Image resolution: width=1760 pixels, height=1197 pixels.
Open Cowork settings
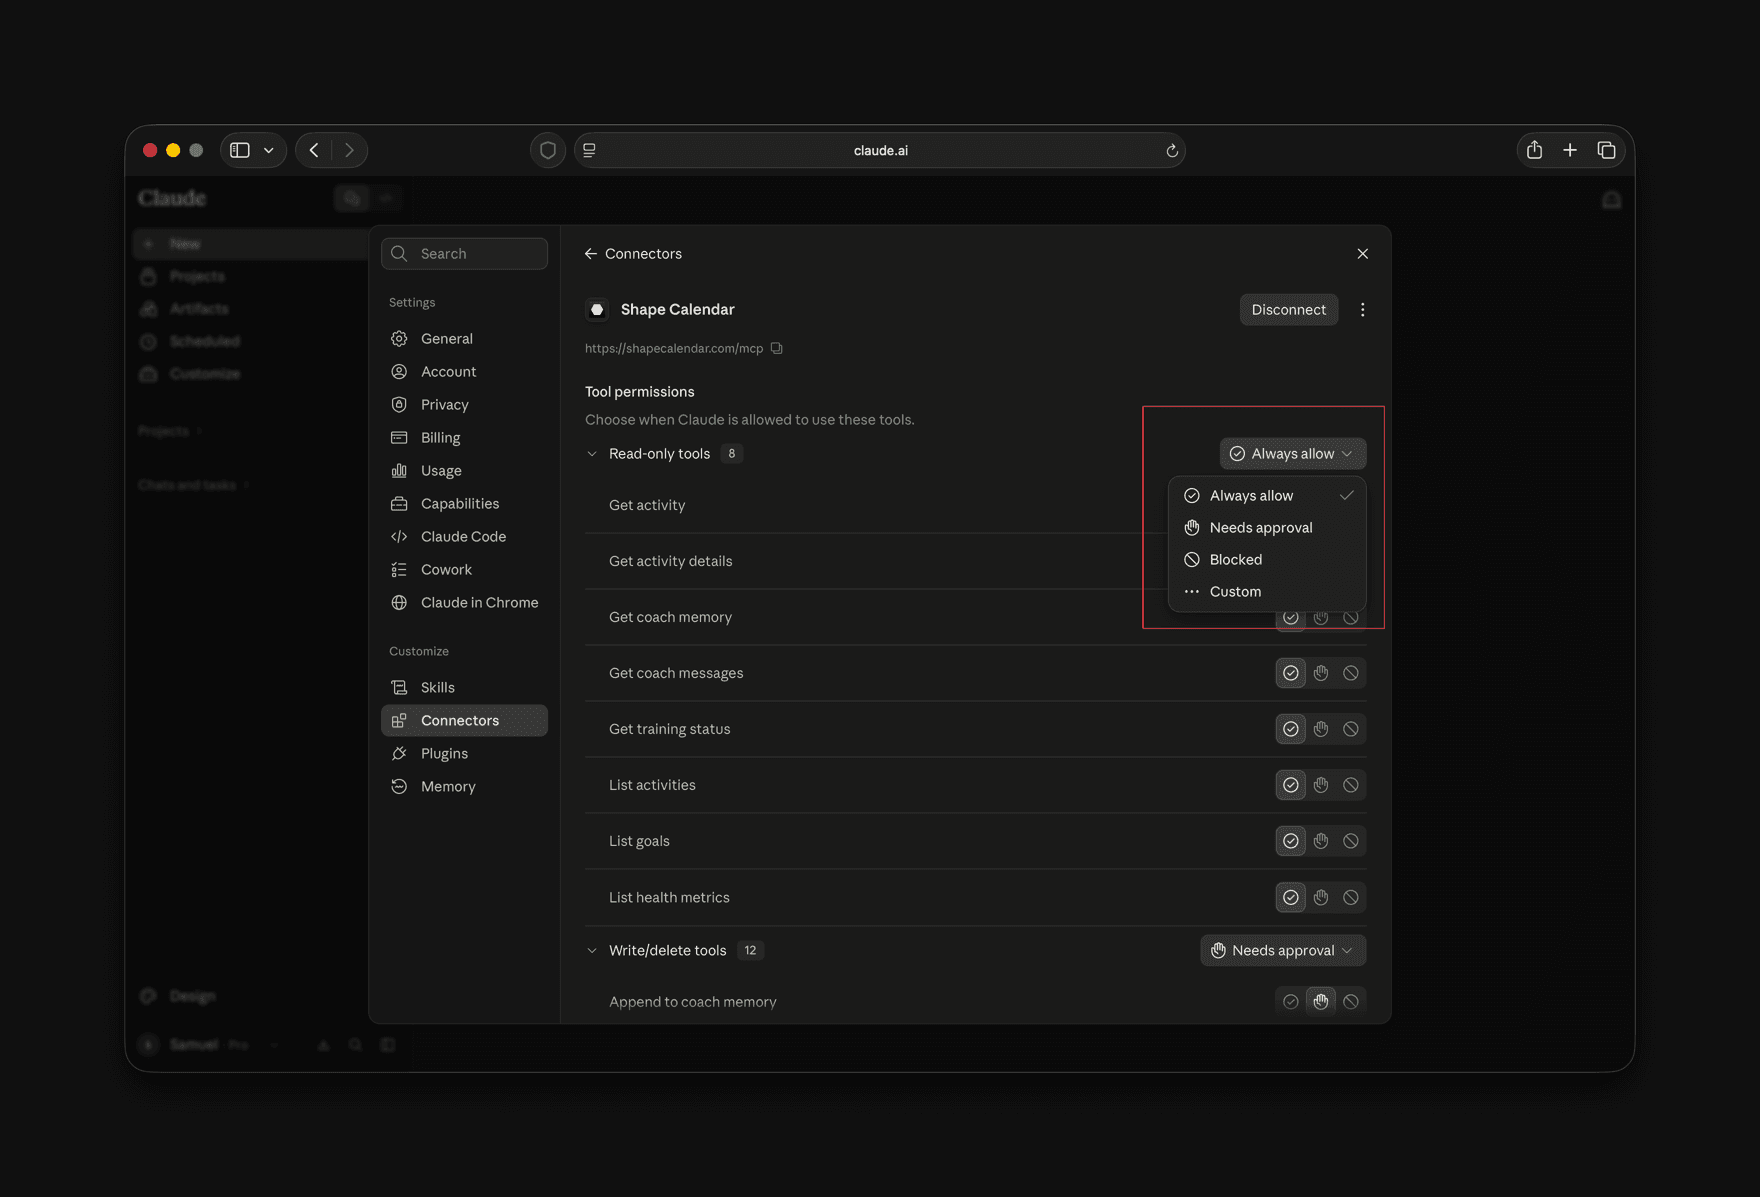[464, 569]
